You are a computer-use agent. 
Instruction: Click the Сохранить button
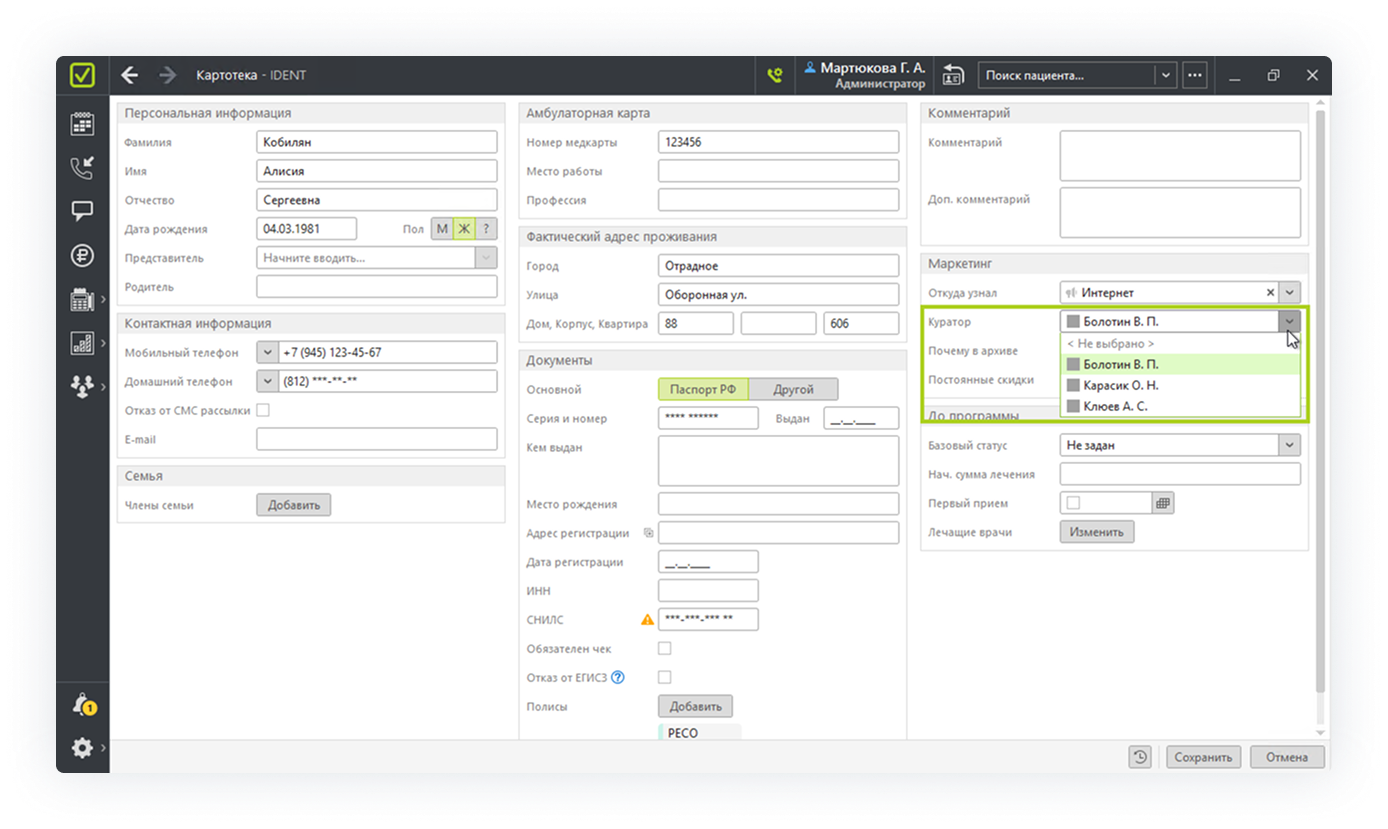1204,757
